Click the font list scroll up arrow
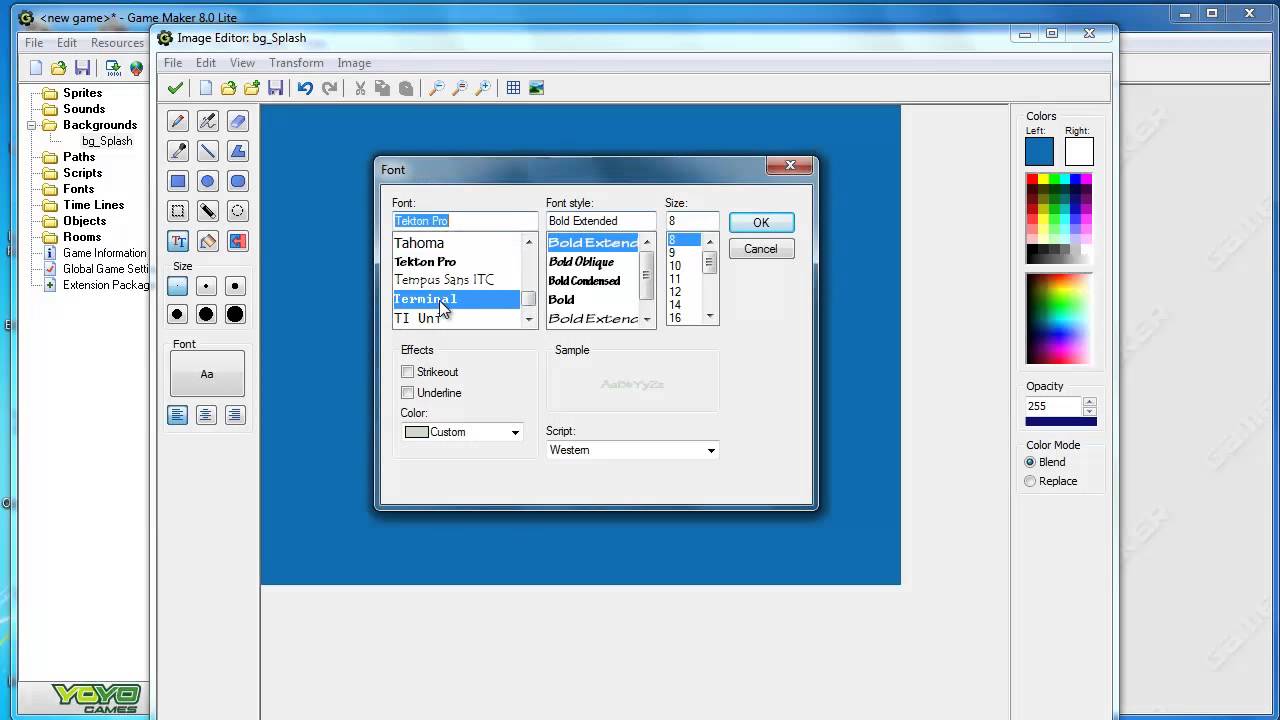This screenshot has height=720, width=1280. point(529,242)
